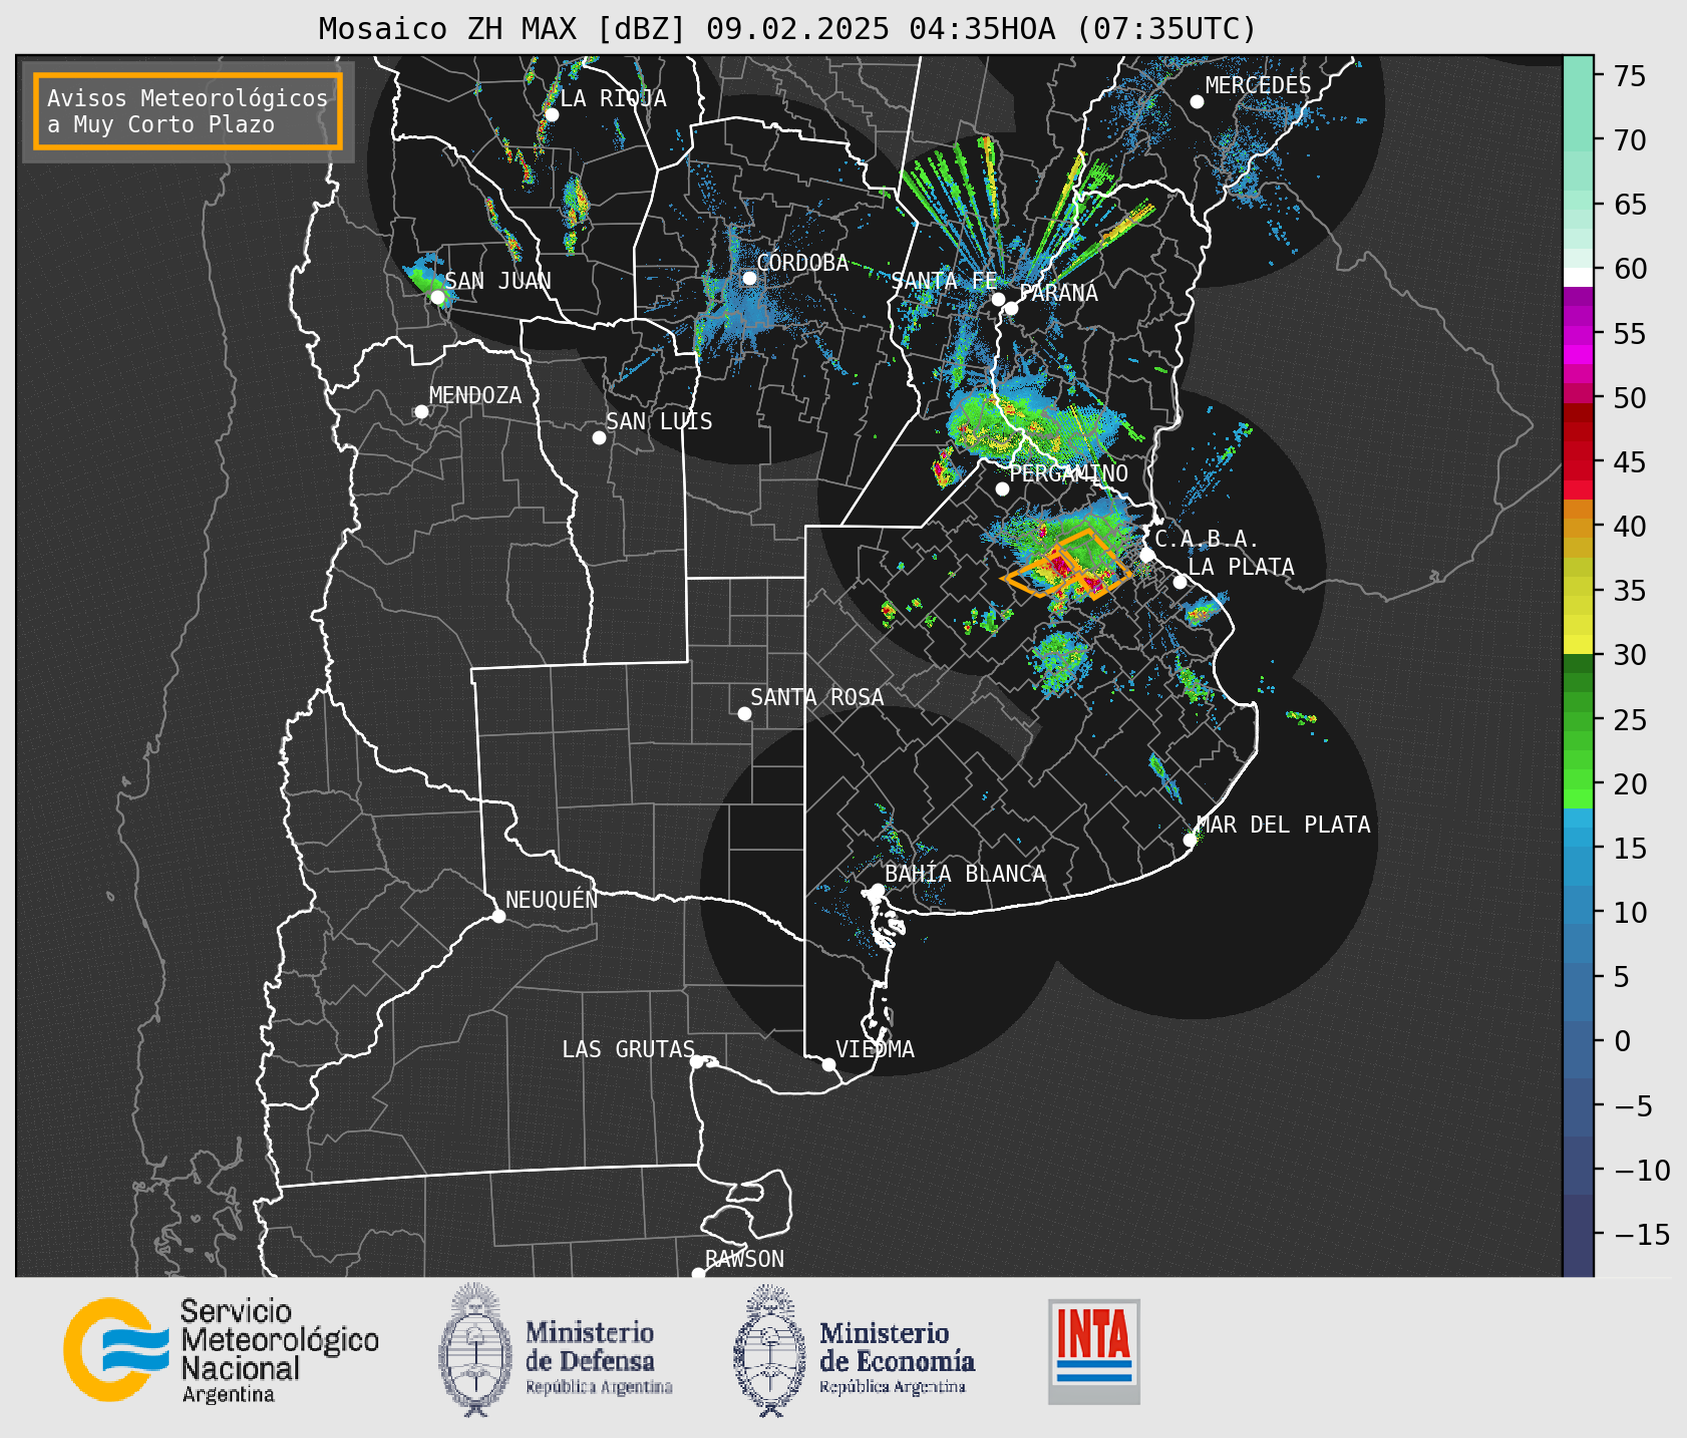The width and height of the screenshot is (1687, 1438).
Task: Select the RAWSON city marker
Action: [x=698, y=1273]
